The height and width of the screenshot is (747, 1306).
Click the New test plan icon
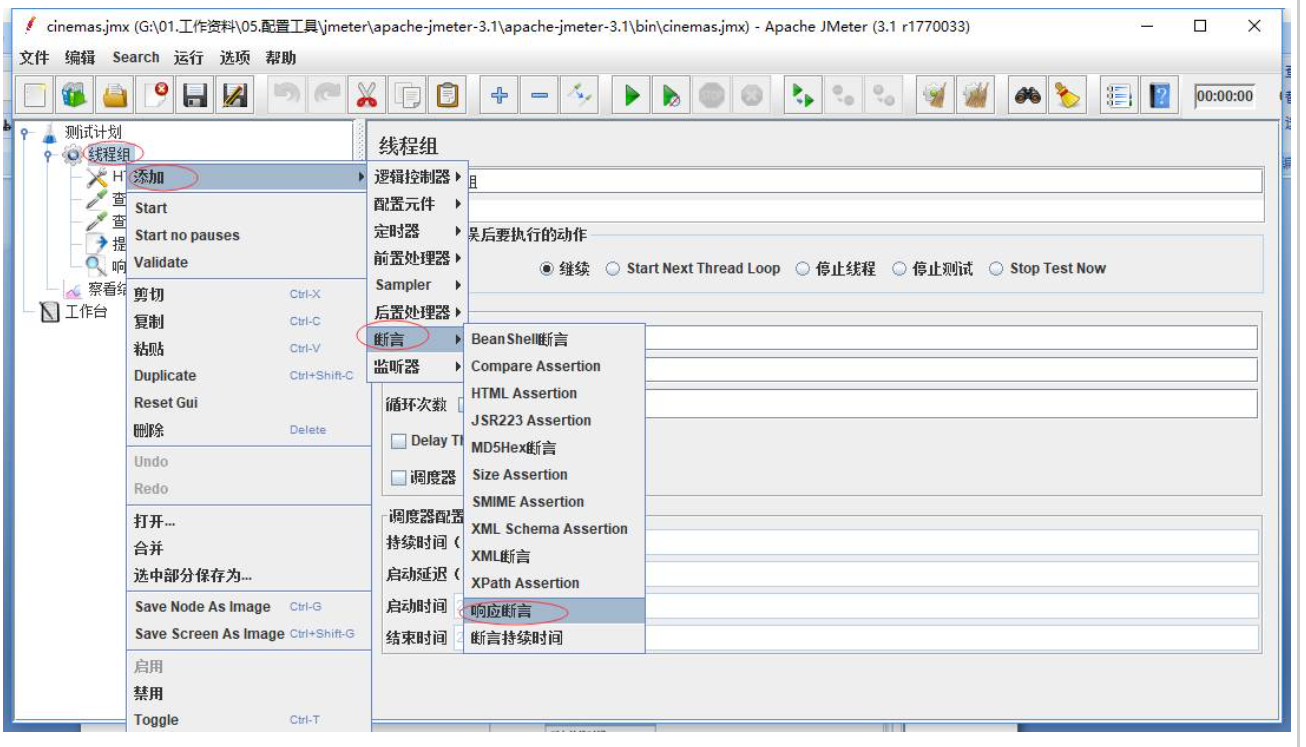click(36, 96)
